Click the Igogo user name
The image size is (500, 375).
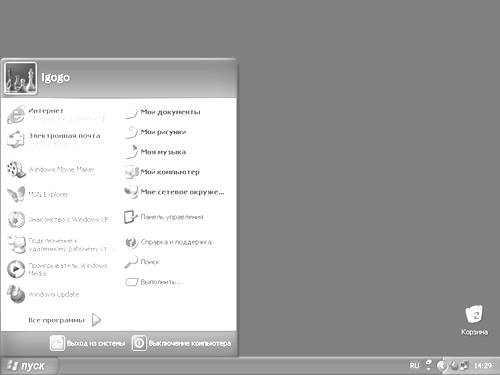click(56, 77)
